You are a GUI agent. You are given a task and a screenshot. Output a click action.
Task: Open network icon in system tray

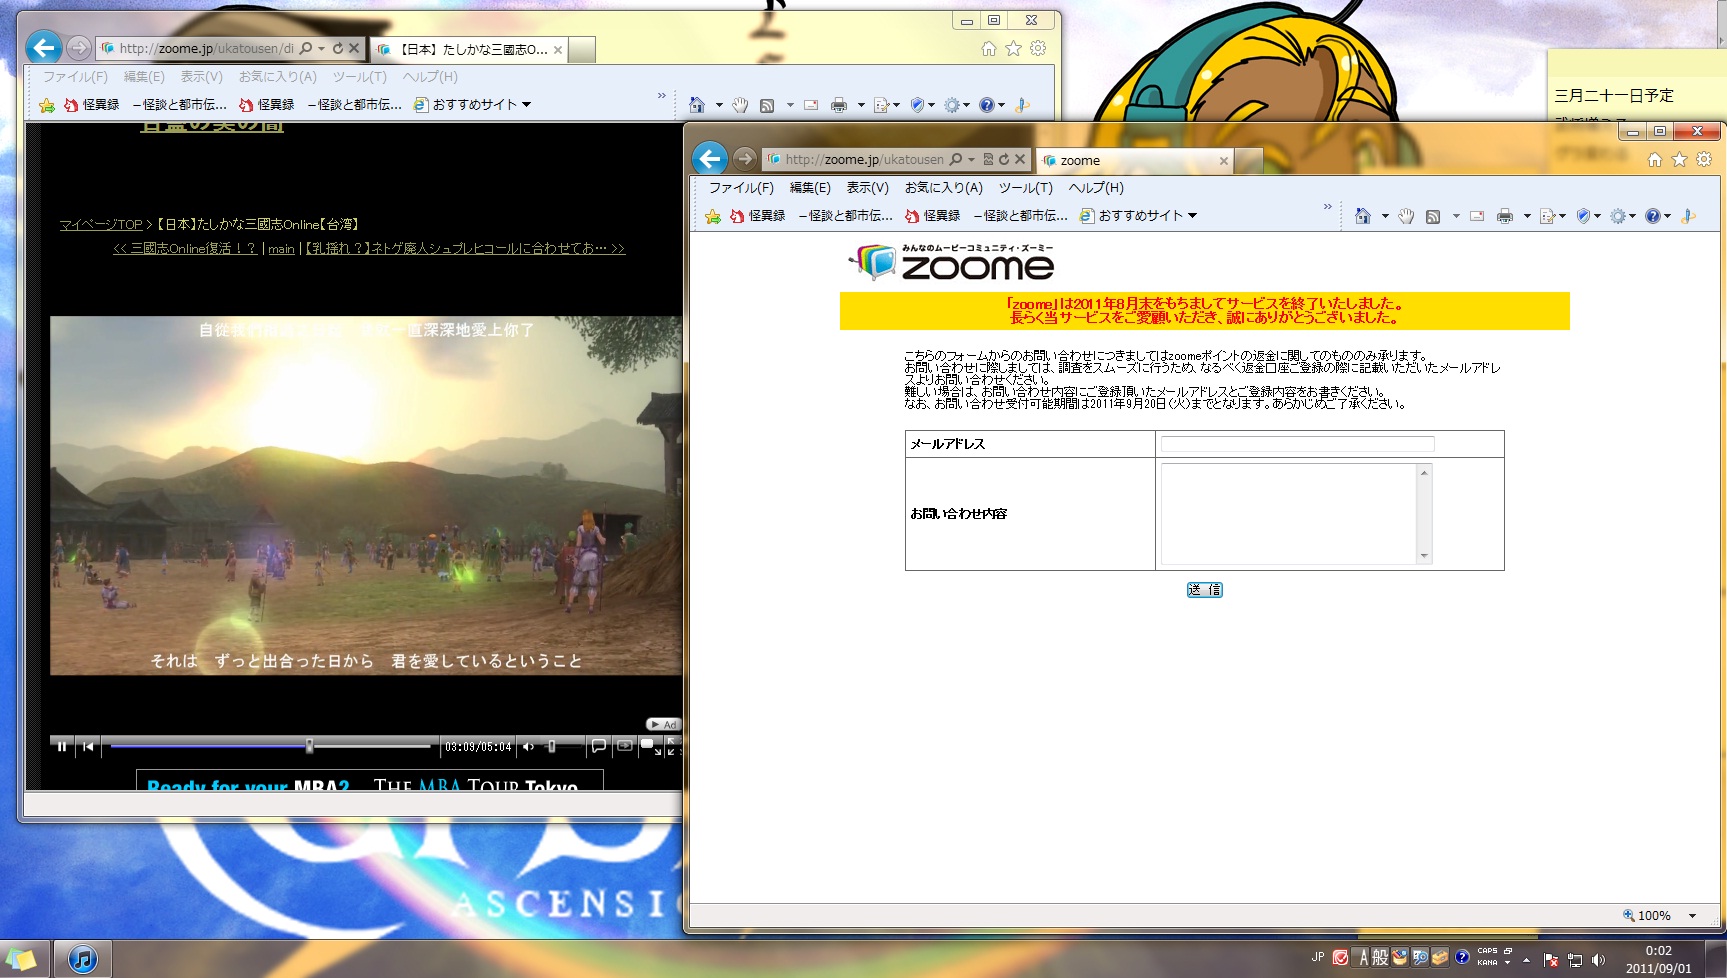coord(1575,960)
